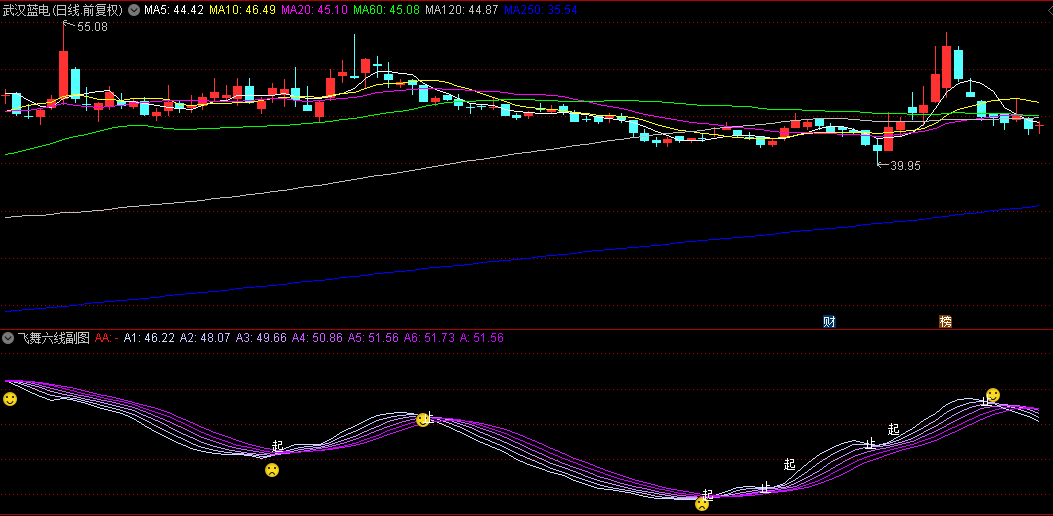Click the 起 label above the lowest sad face
The width and height of the screenshot is (1053, 516).
pyautogui.click(x=707, y=494)
